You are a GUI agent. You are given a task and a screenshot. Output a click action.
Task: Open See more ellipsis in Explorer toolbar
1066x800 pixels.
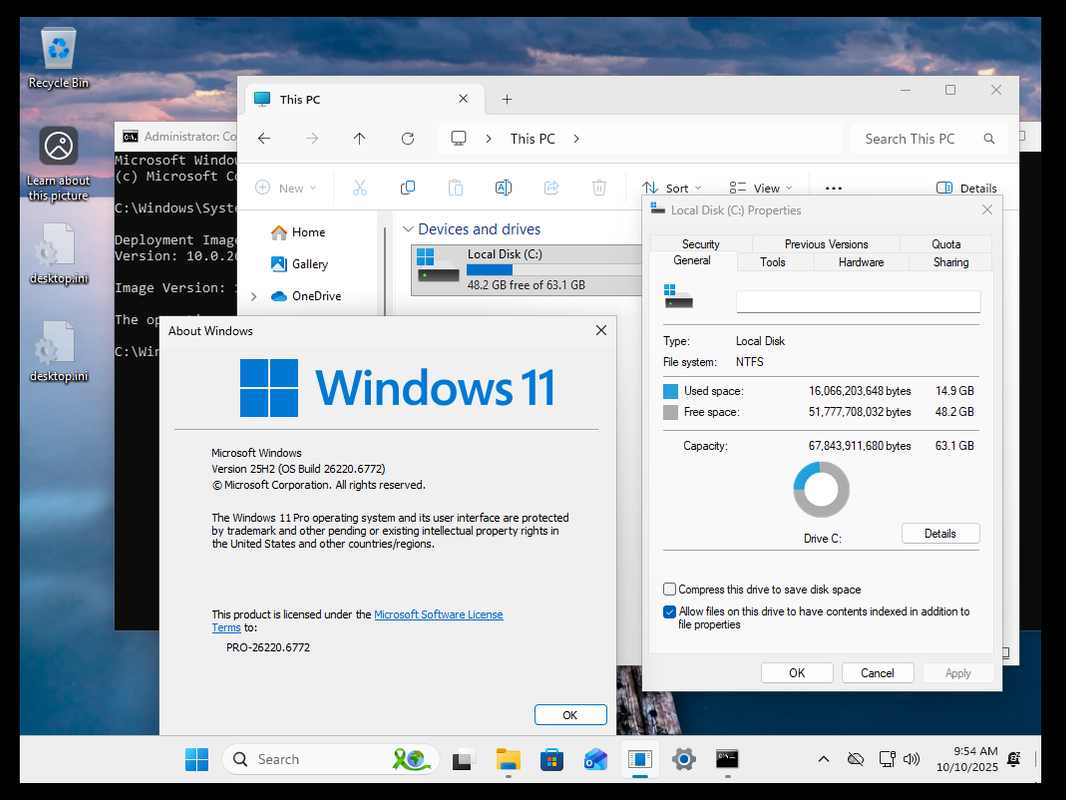(x=833, y=188)
